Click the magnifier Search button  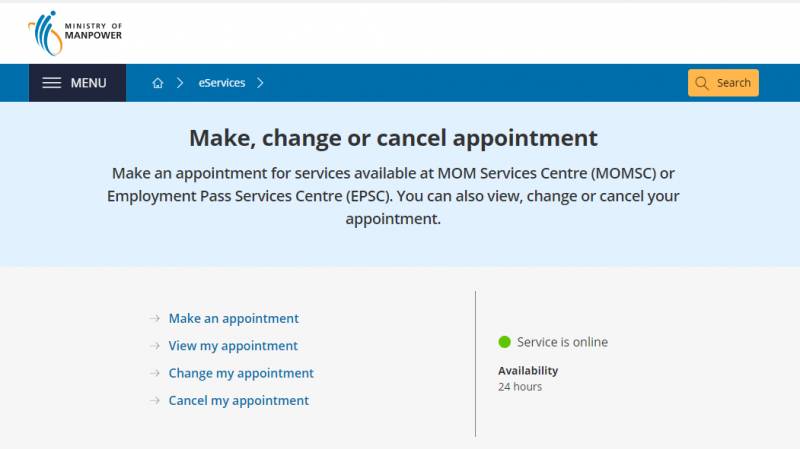[723, 83]
